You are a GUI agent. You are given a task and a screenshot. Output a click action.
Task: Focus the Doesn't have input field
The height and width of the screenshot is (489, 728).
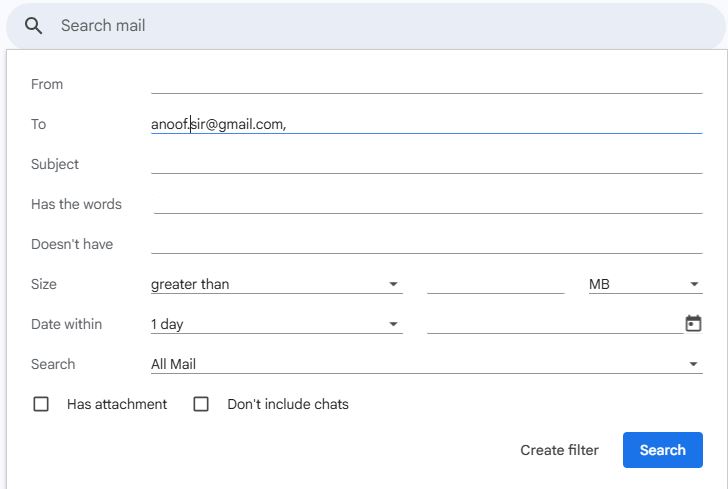[426, 243]
